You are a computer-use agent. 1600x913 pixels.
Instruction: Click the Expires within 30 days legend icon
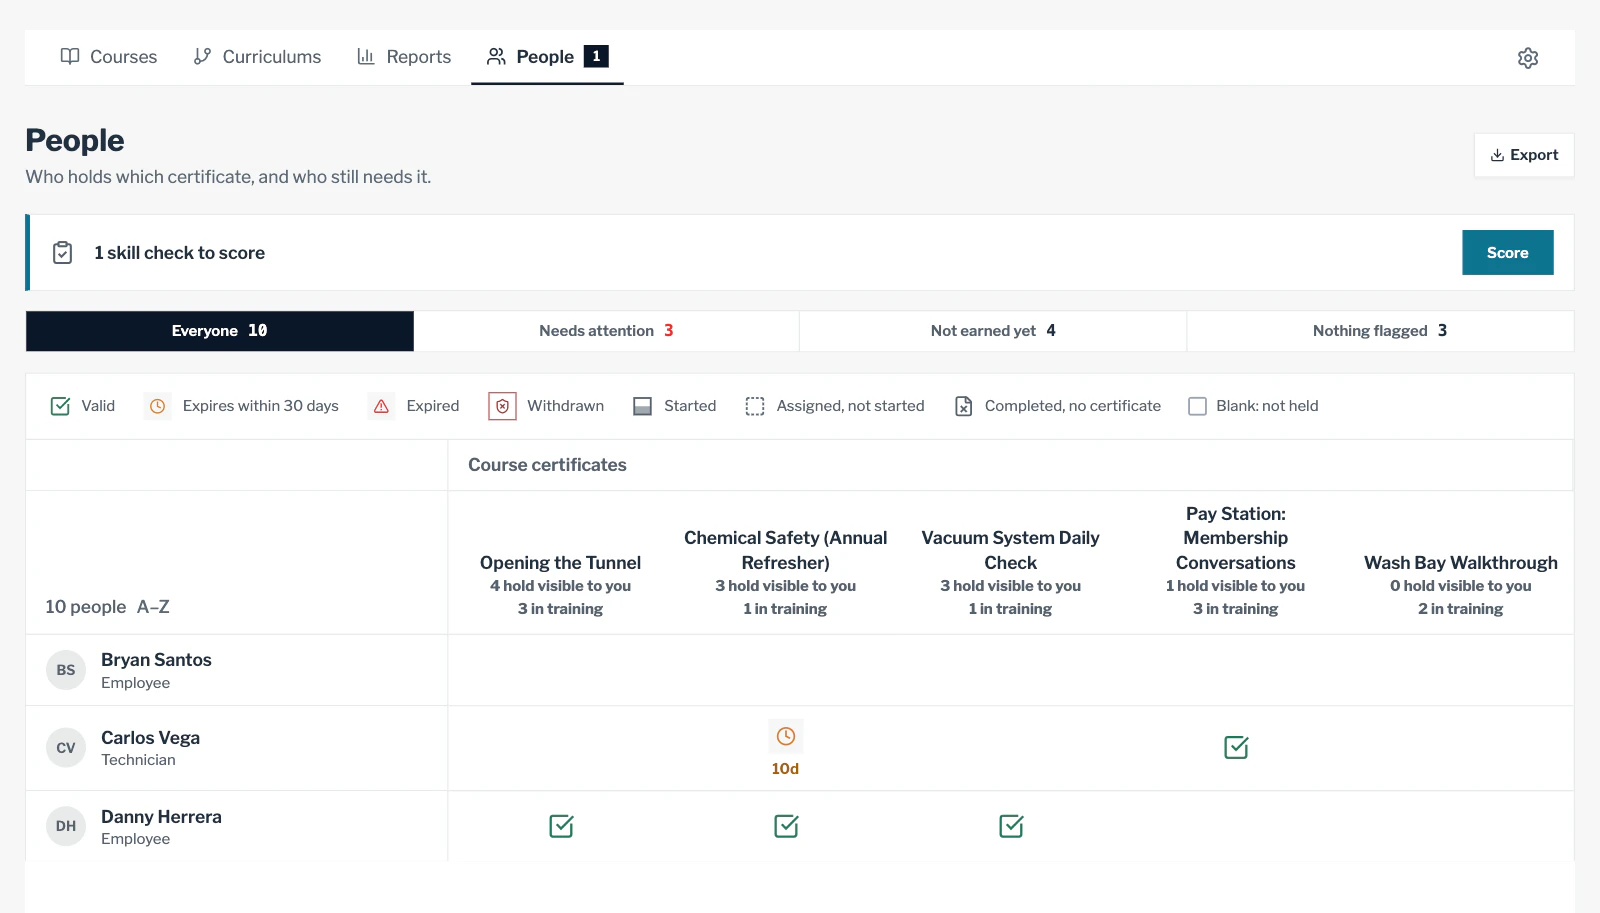pyautogui.click(x=157, y=406)
